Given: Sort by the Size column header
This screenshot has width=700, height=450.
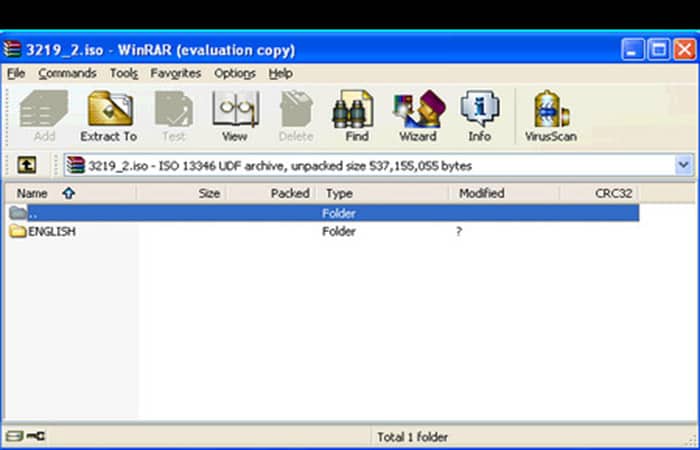Looking at the screenshot, I should tap(182, 193).
